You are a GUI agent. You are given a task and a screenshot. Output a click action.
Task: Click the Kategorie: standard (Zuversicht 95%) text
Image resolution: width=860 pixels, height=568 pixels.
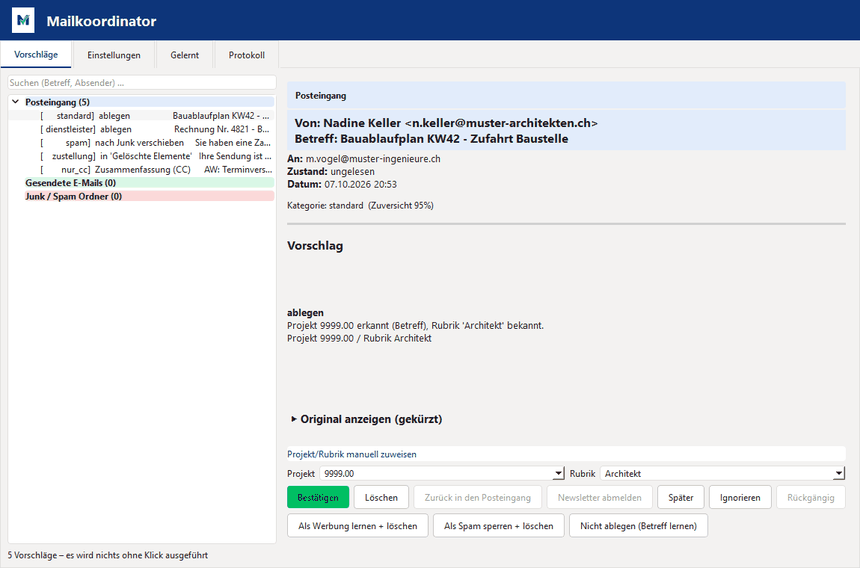click(360, 206)
